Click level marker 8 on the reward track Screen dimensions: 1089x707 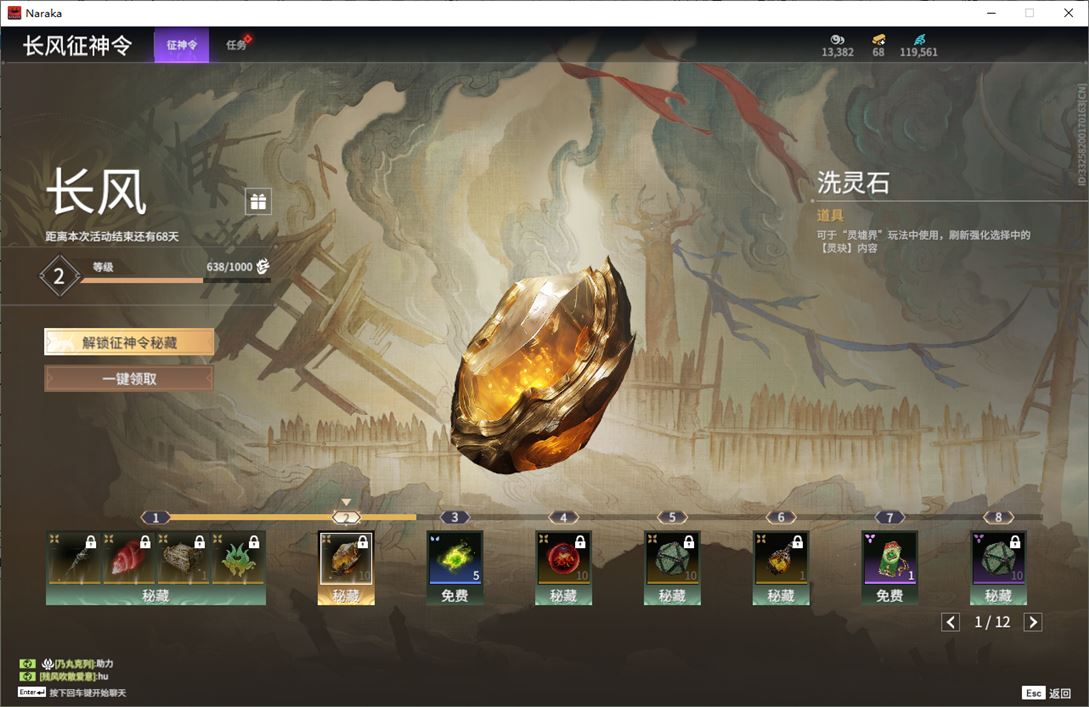click(999, 517)
